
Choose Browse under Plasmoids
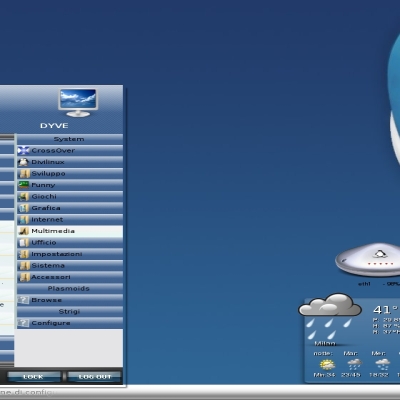tap(70, 300)
